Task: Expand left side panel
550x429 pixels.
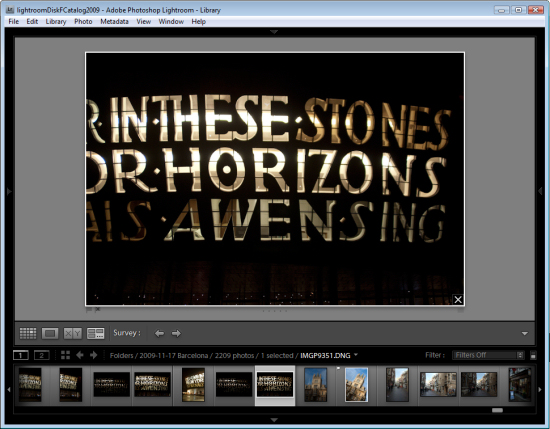Action: [9, 192]
